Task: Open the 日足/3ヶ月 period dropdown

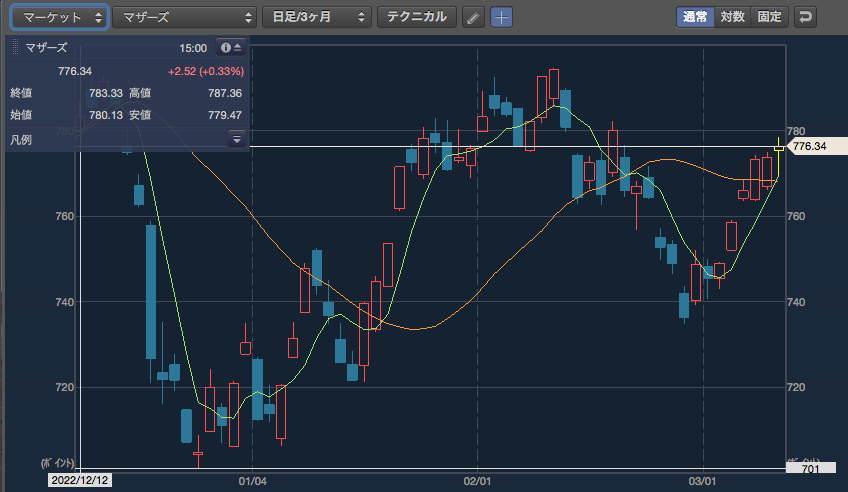Action: click(316, 17)
